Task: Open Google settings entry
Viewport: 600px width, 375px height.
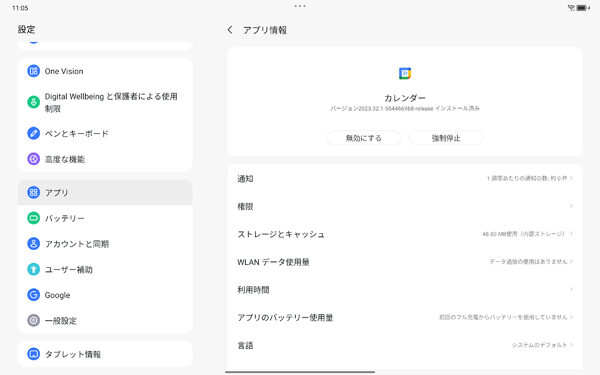Action: coord(105,295)
